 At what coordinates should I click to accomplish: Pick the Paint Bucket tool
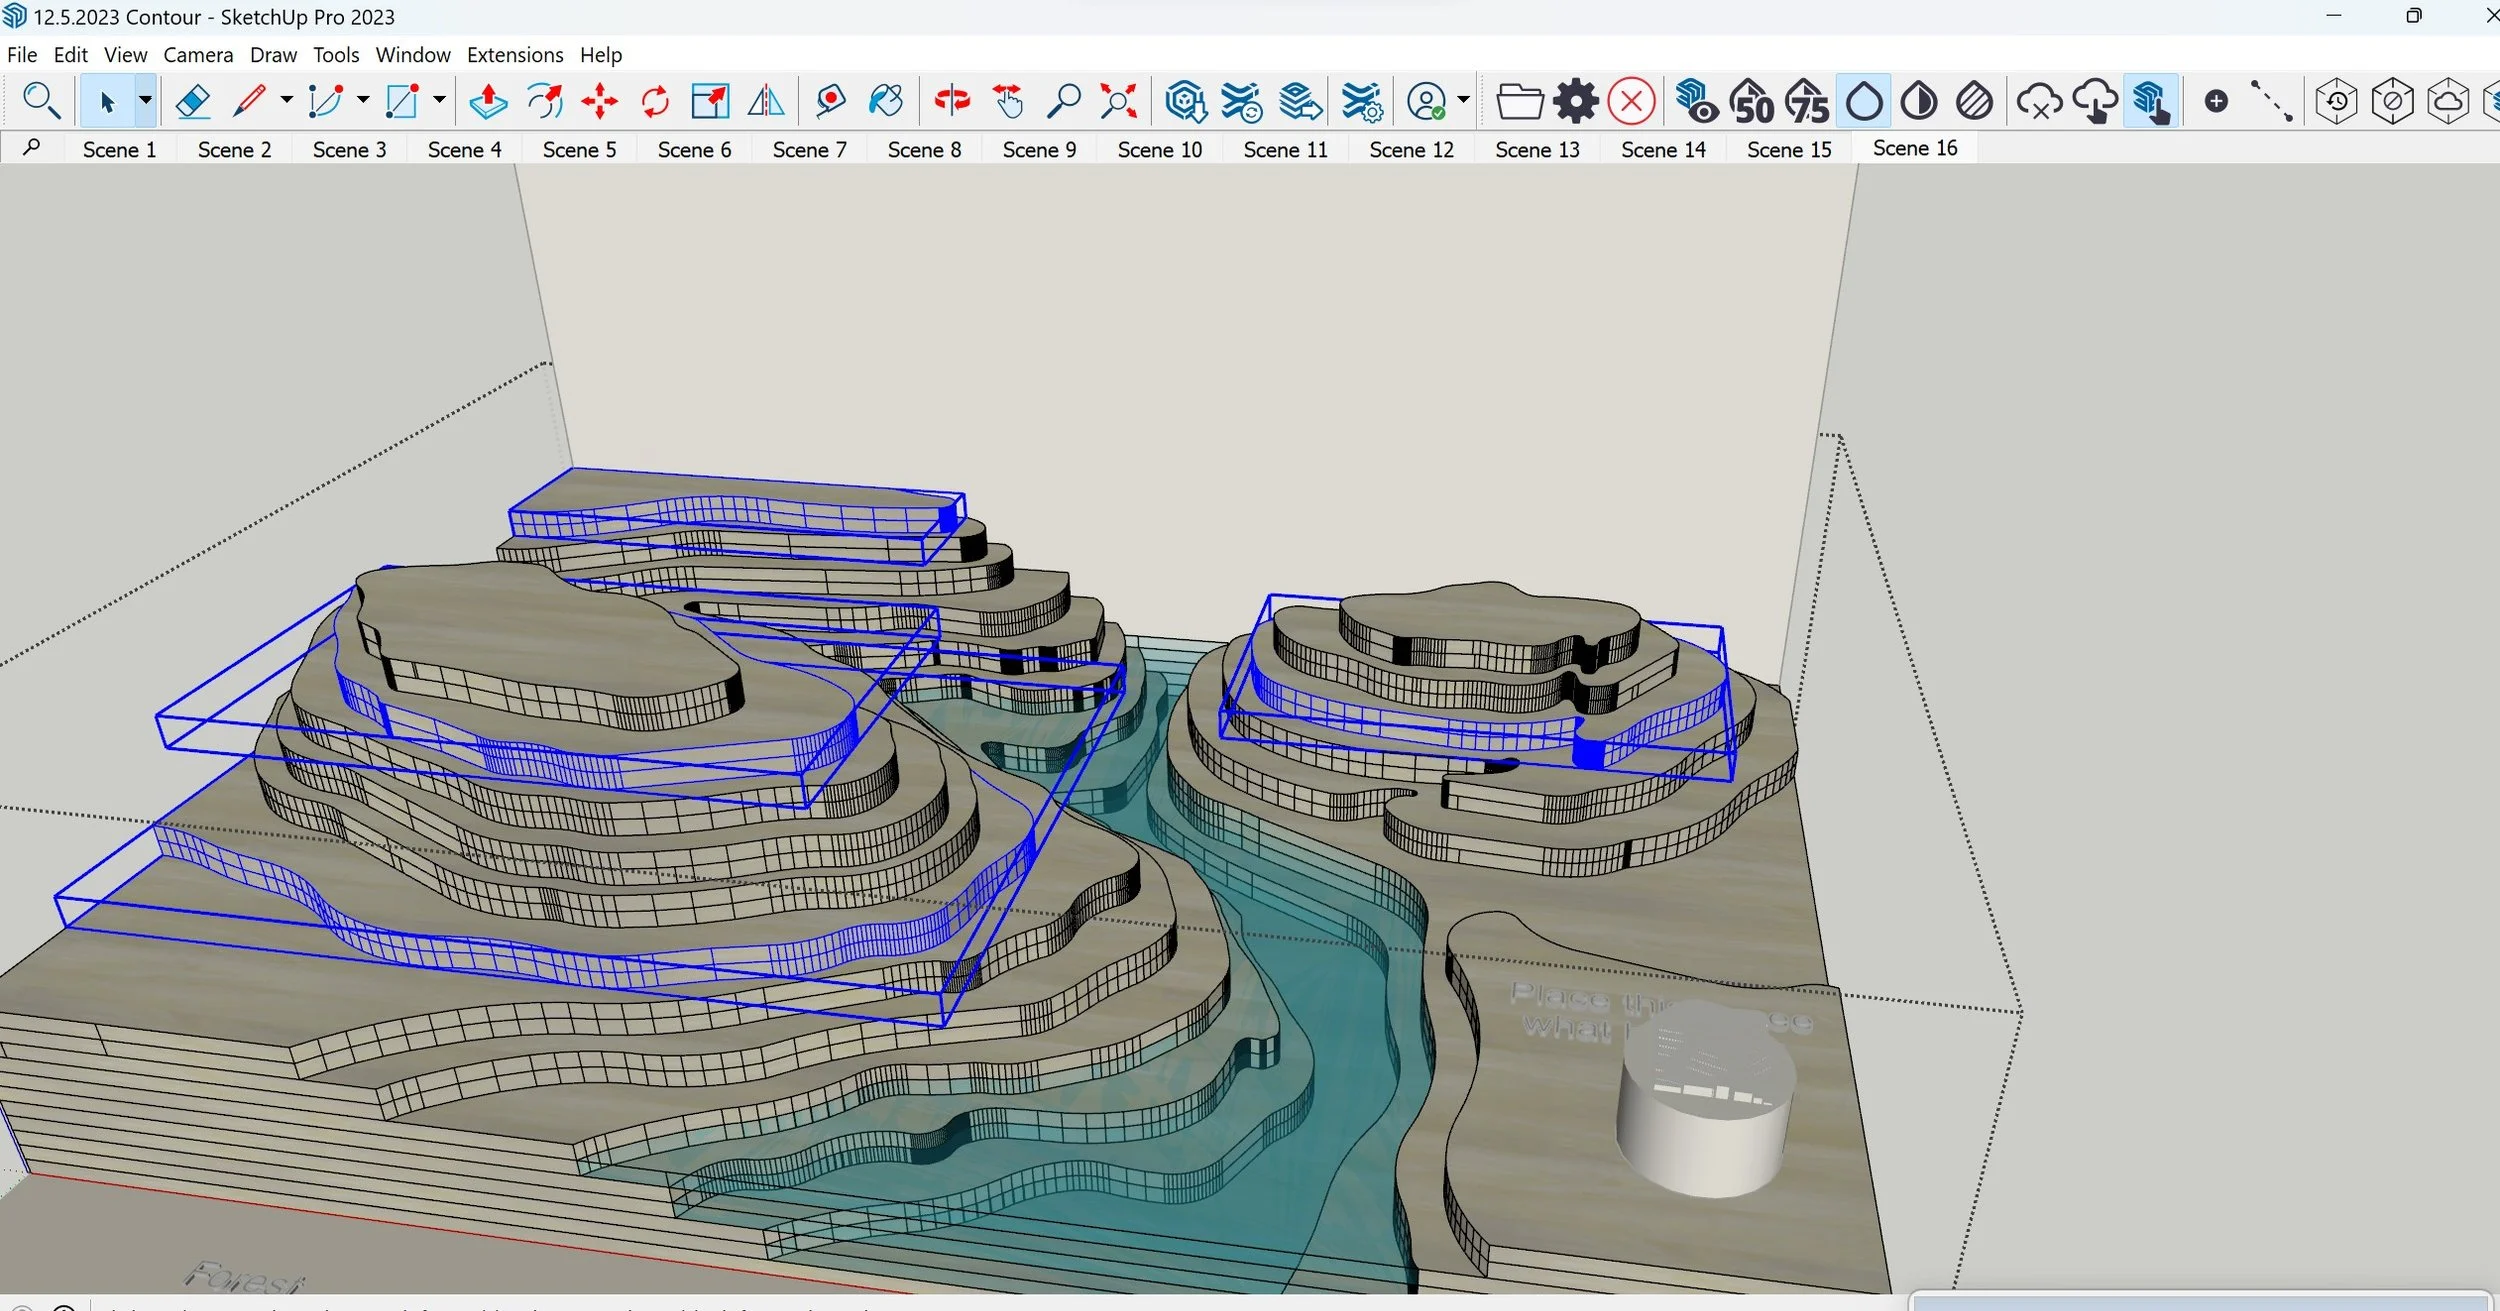point(886,101)
